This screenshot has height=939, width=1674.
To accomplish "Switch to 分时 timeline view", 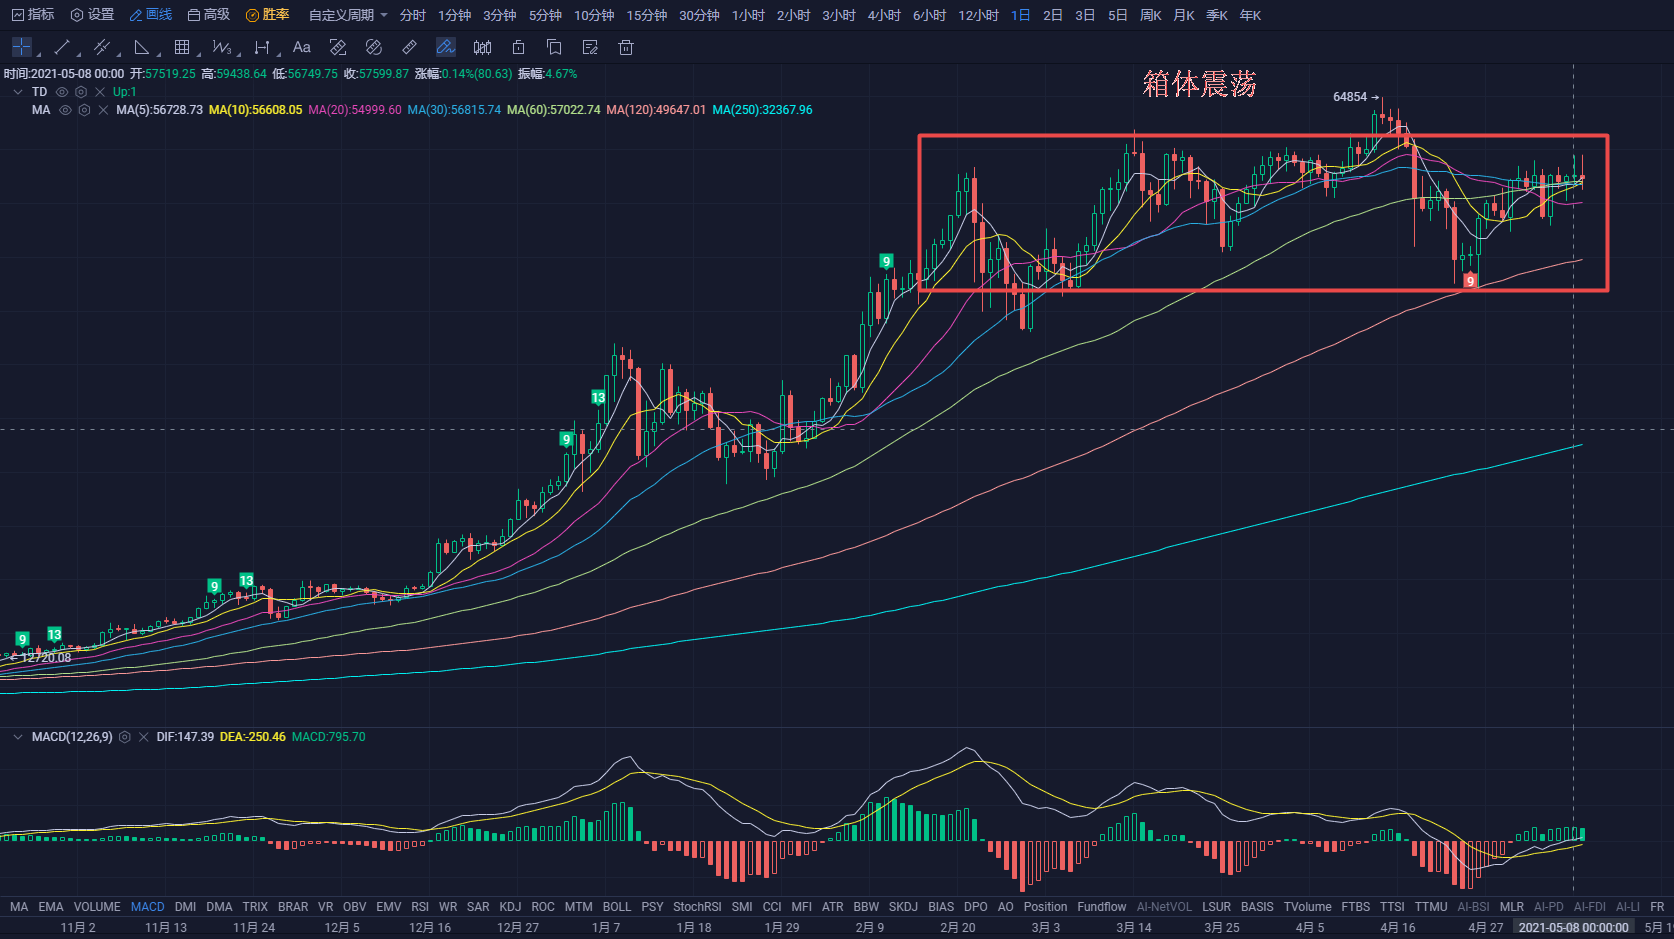I will (x=412, y=15).
